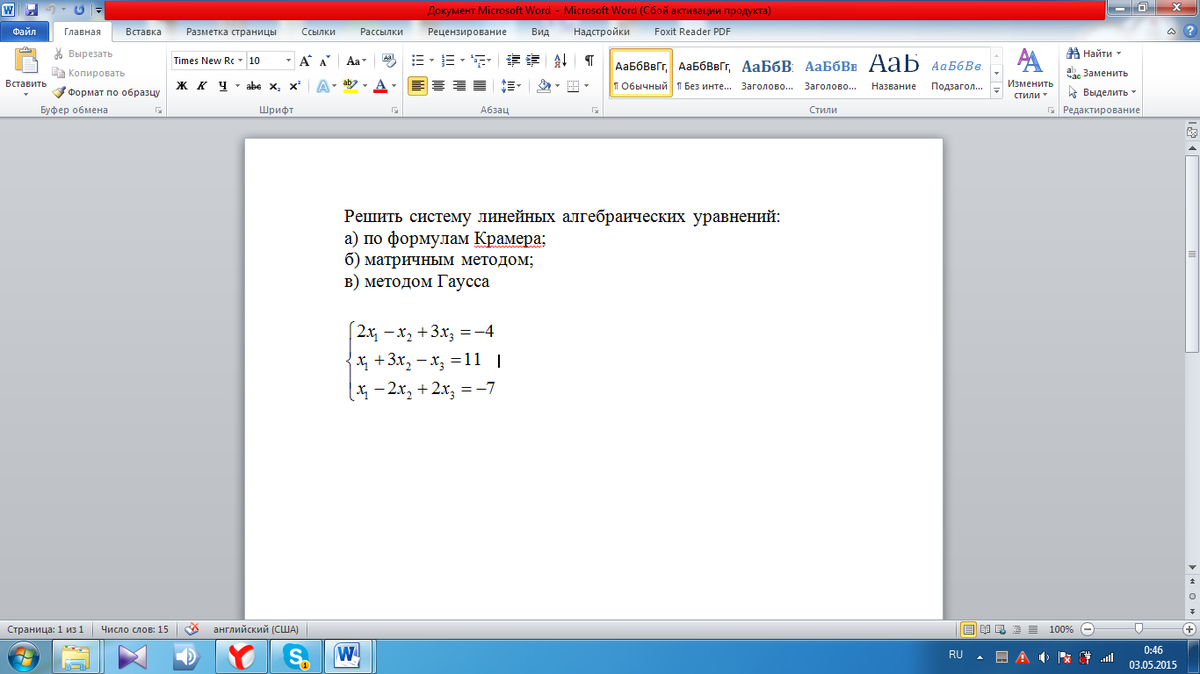
Task: Open the Рецензирование ribbon tab
Action: [466, 31]
